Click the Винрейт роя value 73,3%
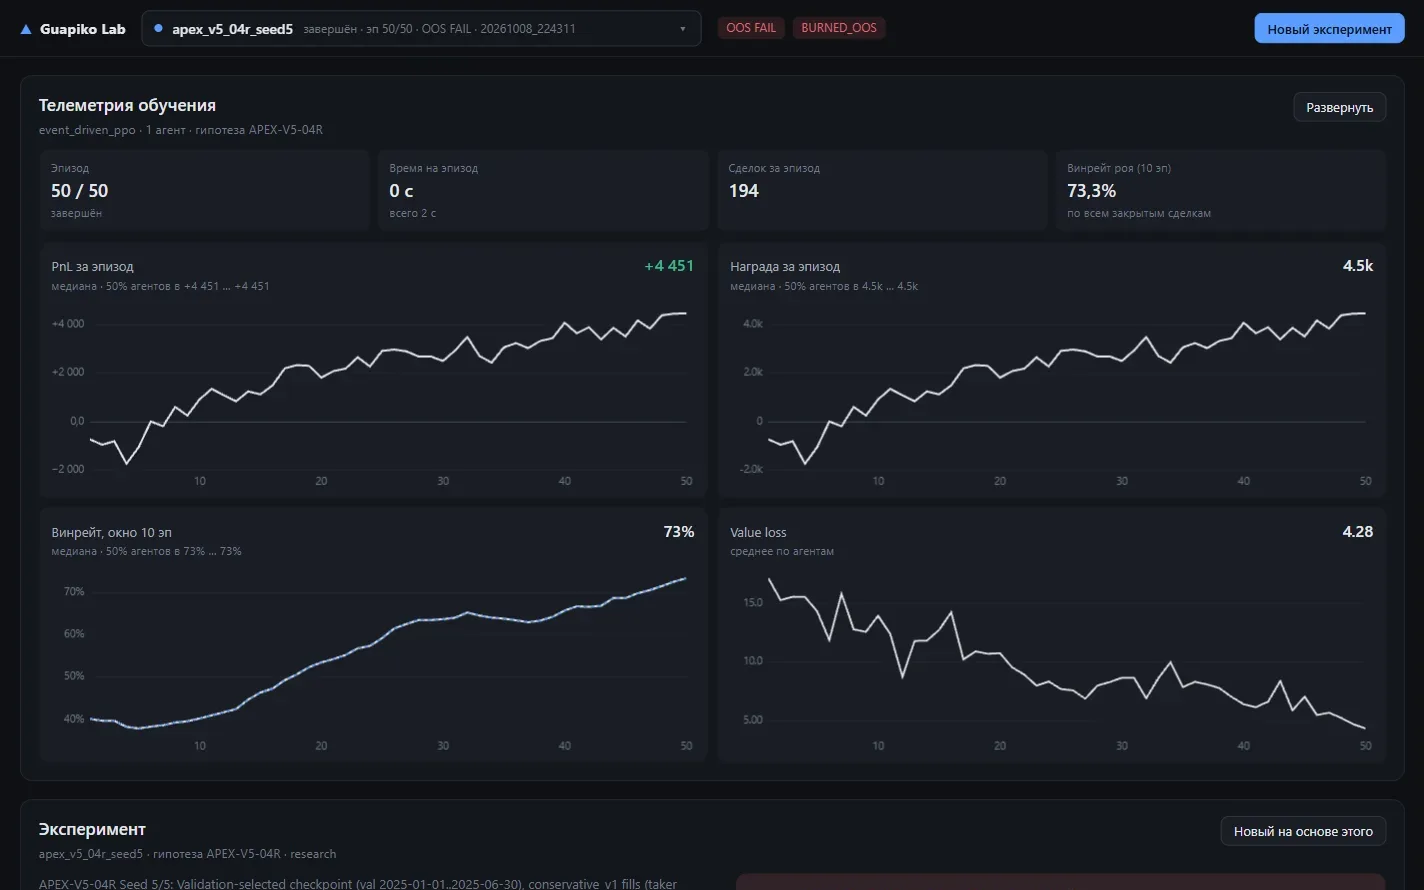The image size is (1424, 890). click(x=1091, y=191)
